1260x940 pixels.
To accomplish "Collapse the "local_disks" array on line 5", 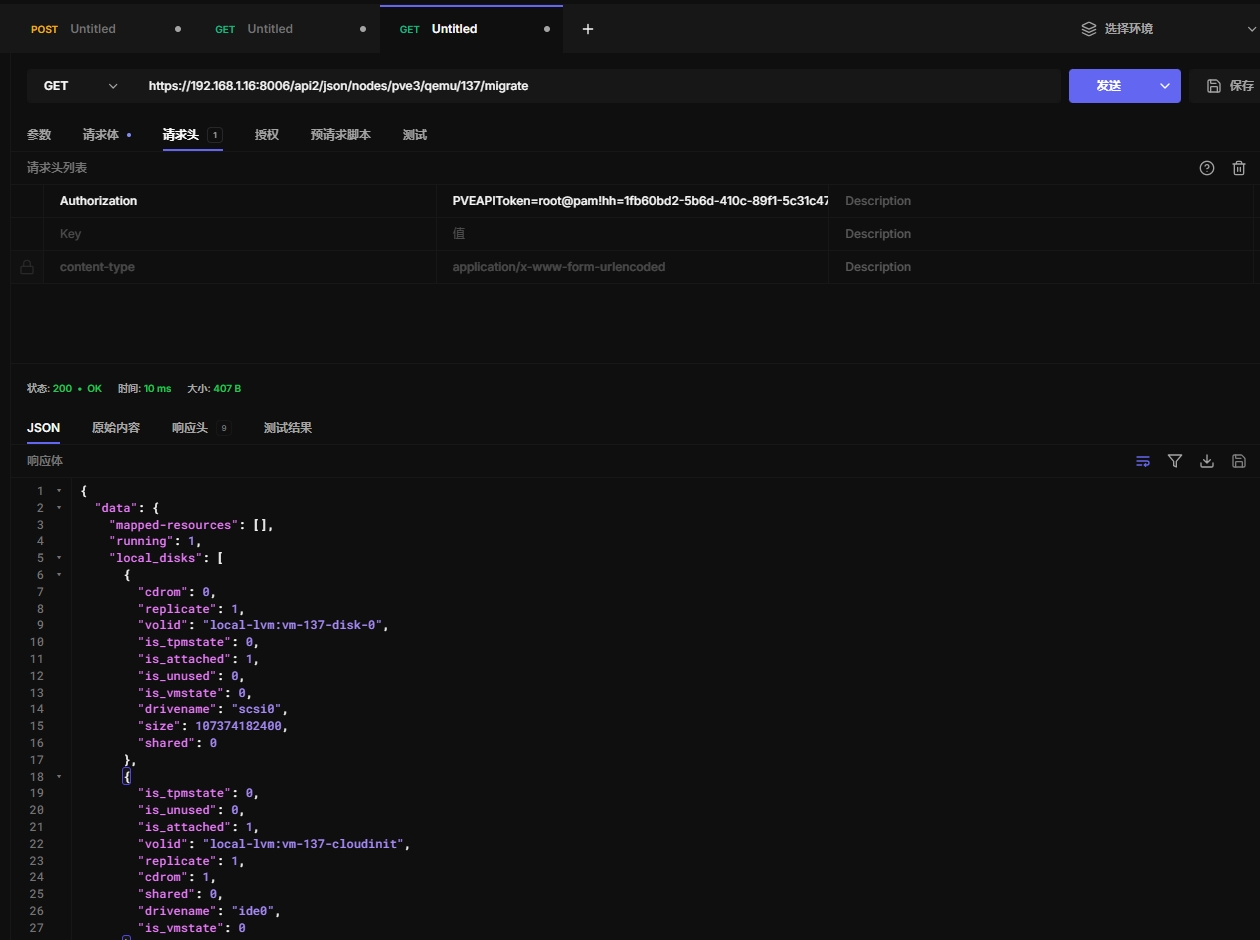I will [59, 558].
